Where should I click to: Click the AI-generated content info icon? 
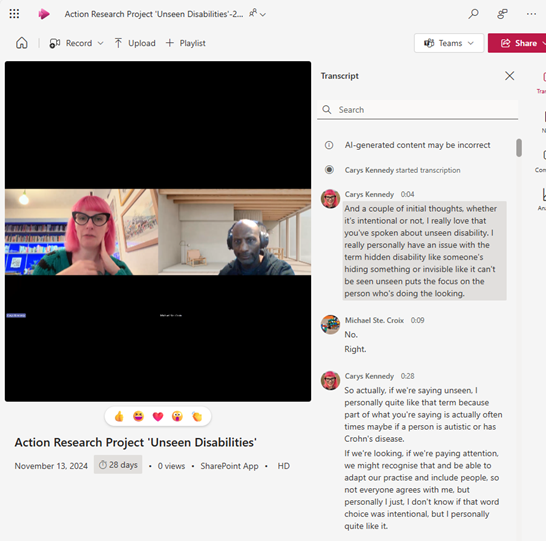329,145
